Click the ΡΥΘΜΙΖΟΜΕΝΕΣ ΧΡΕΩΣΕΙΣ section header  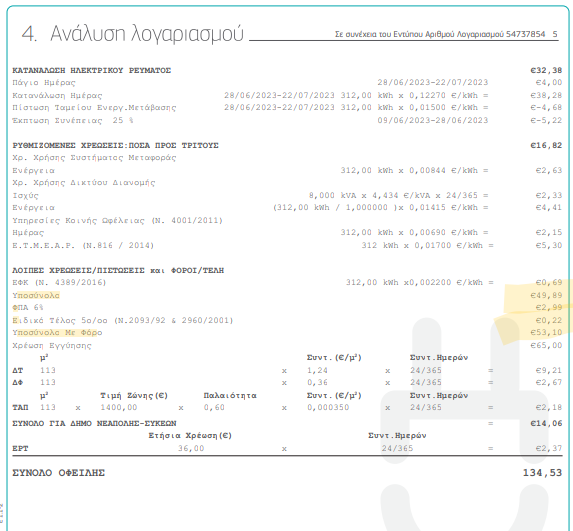[115, 145]
